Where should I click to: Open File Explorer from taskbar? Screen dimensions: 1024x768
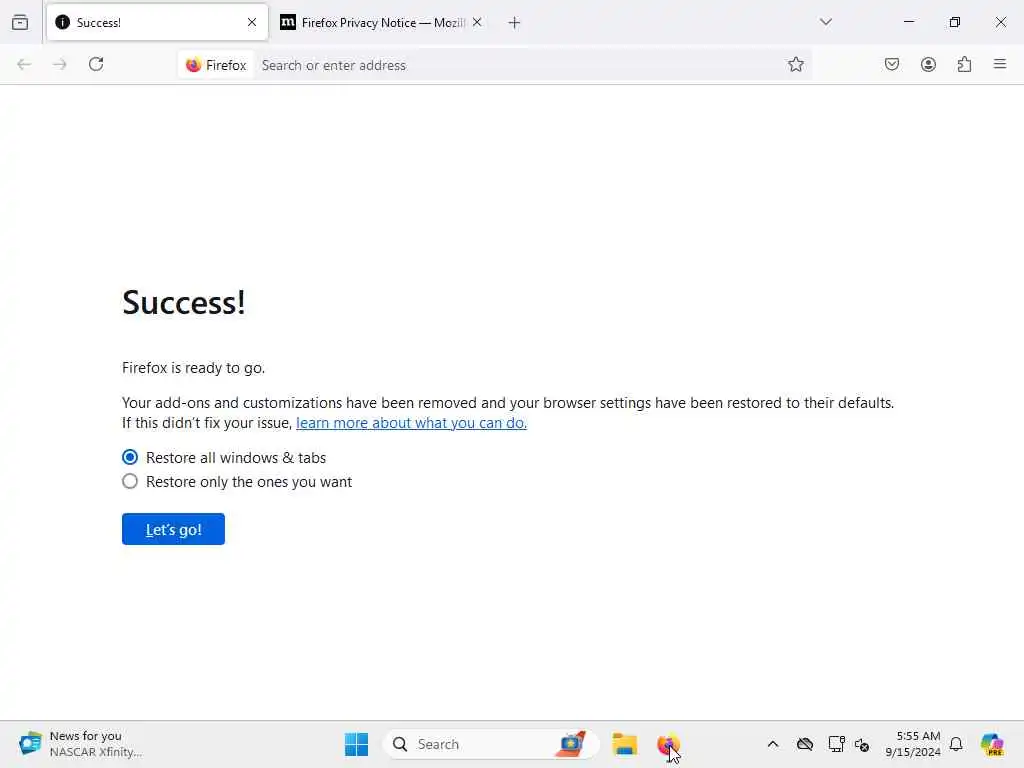(x=624, y=744)
